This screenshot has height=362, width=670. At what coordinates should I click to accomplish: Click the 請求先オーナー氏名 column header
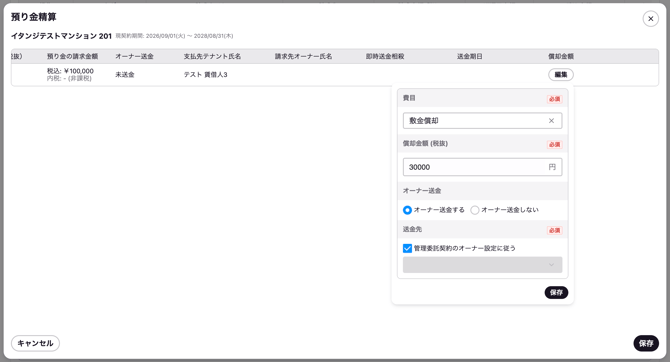(x=303, y=56)
